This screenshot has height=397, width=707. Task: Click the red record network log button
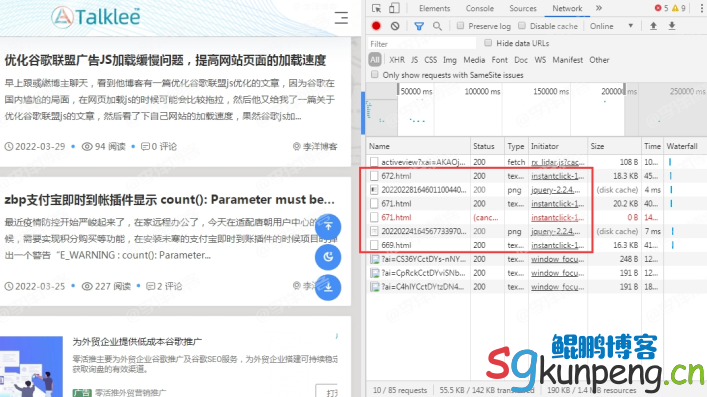[376, 26]
